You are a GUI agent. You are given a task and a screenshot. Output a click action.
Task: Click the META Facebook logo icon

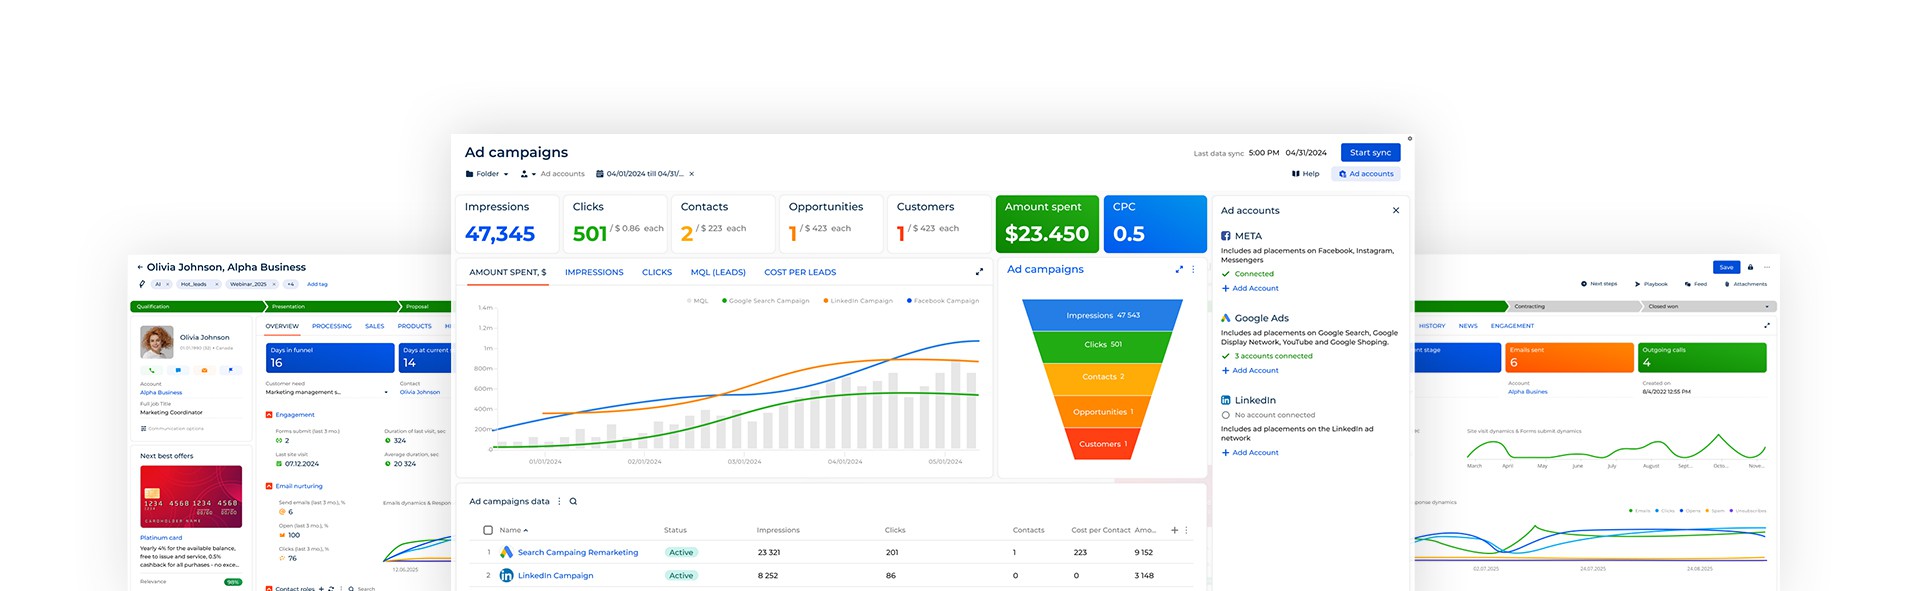(1226, 236)
